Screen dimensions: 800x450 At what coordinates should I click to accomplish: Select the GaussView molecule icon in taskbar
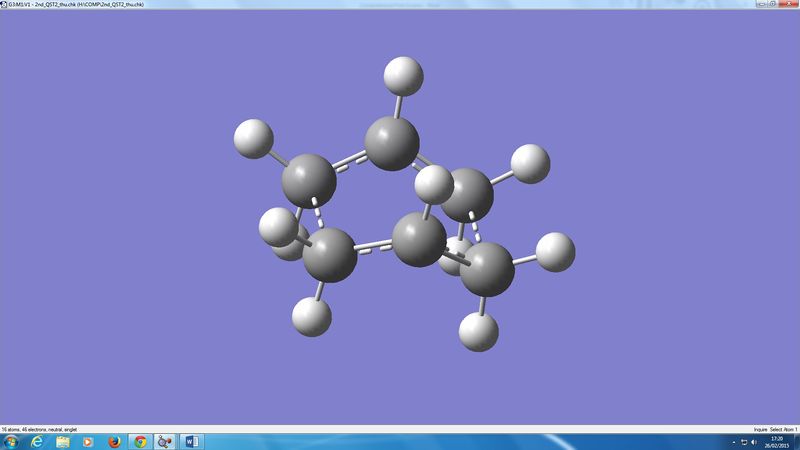(165, 442)
